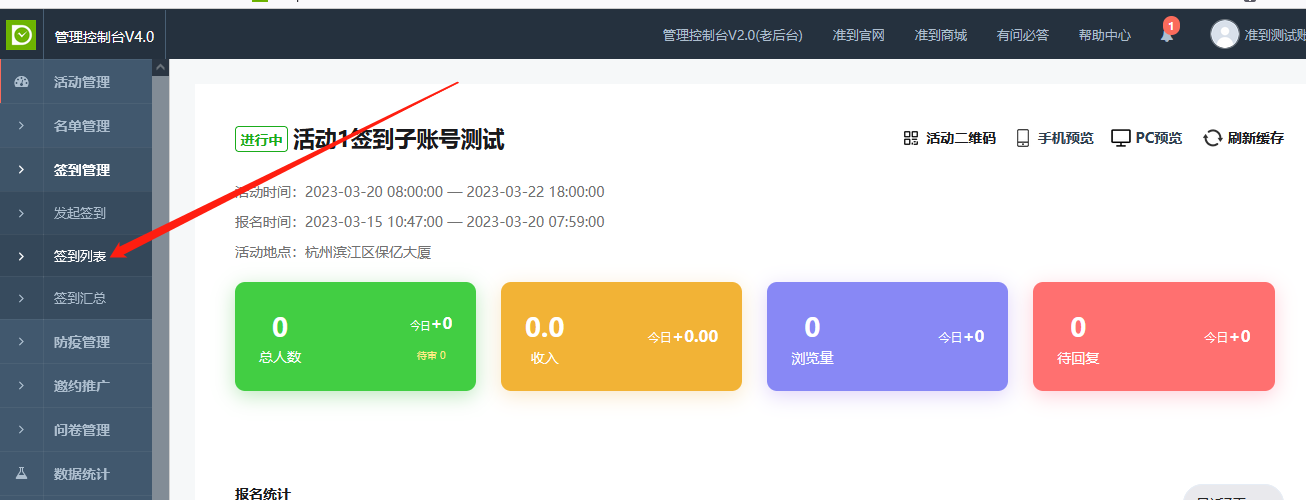This screenshot has width=1306, height=500.
Task: Click the dashboard icon beside 活动管理
Action: click(21, 82)
